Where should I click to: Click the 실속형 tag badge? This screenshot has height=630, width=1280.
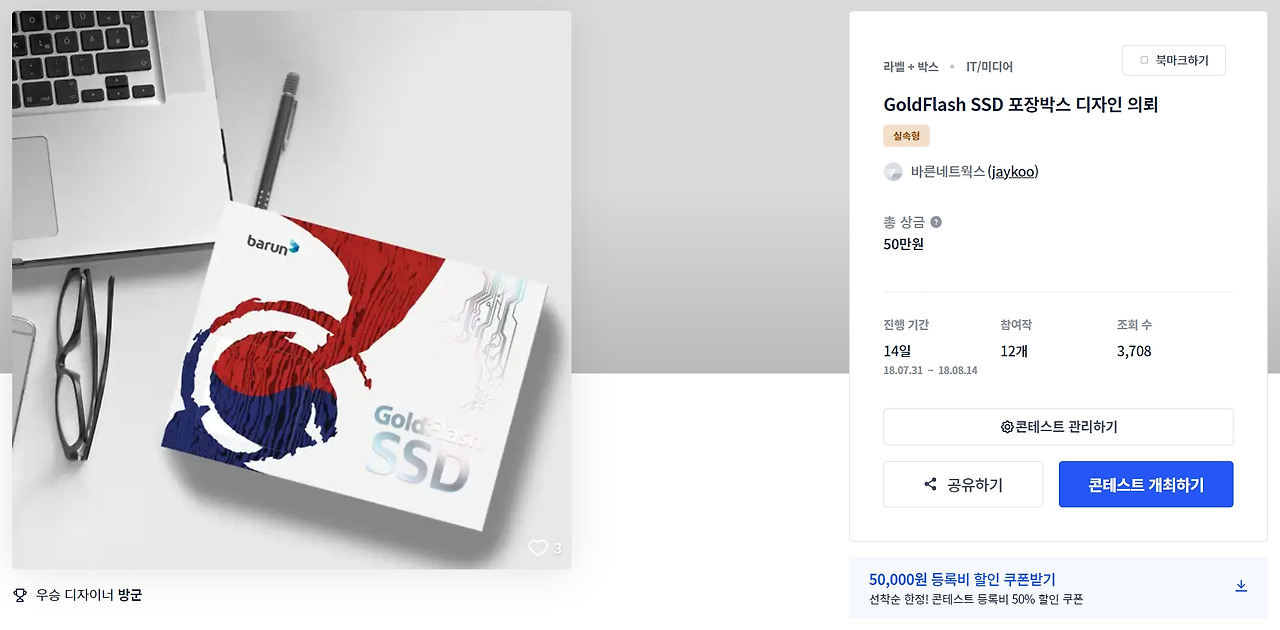click(906, 136)
